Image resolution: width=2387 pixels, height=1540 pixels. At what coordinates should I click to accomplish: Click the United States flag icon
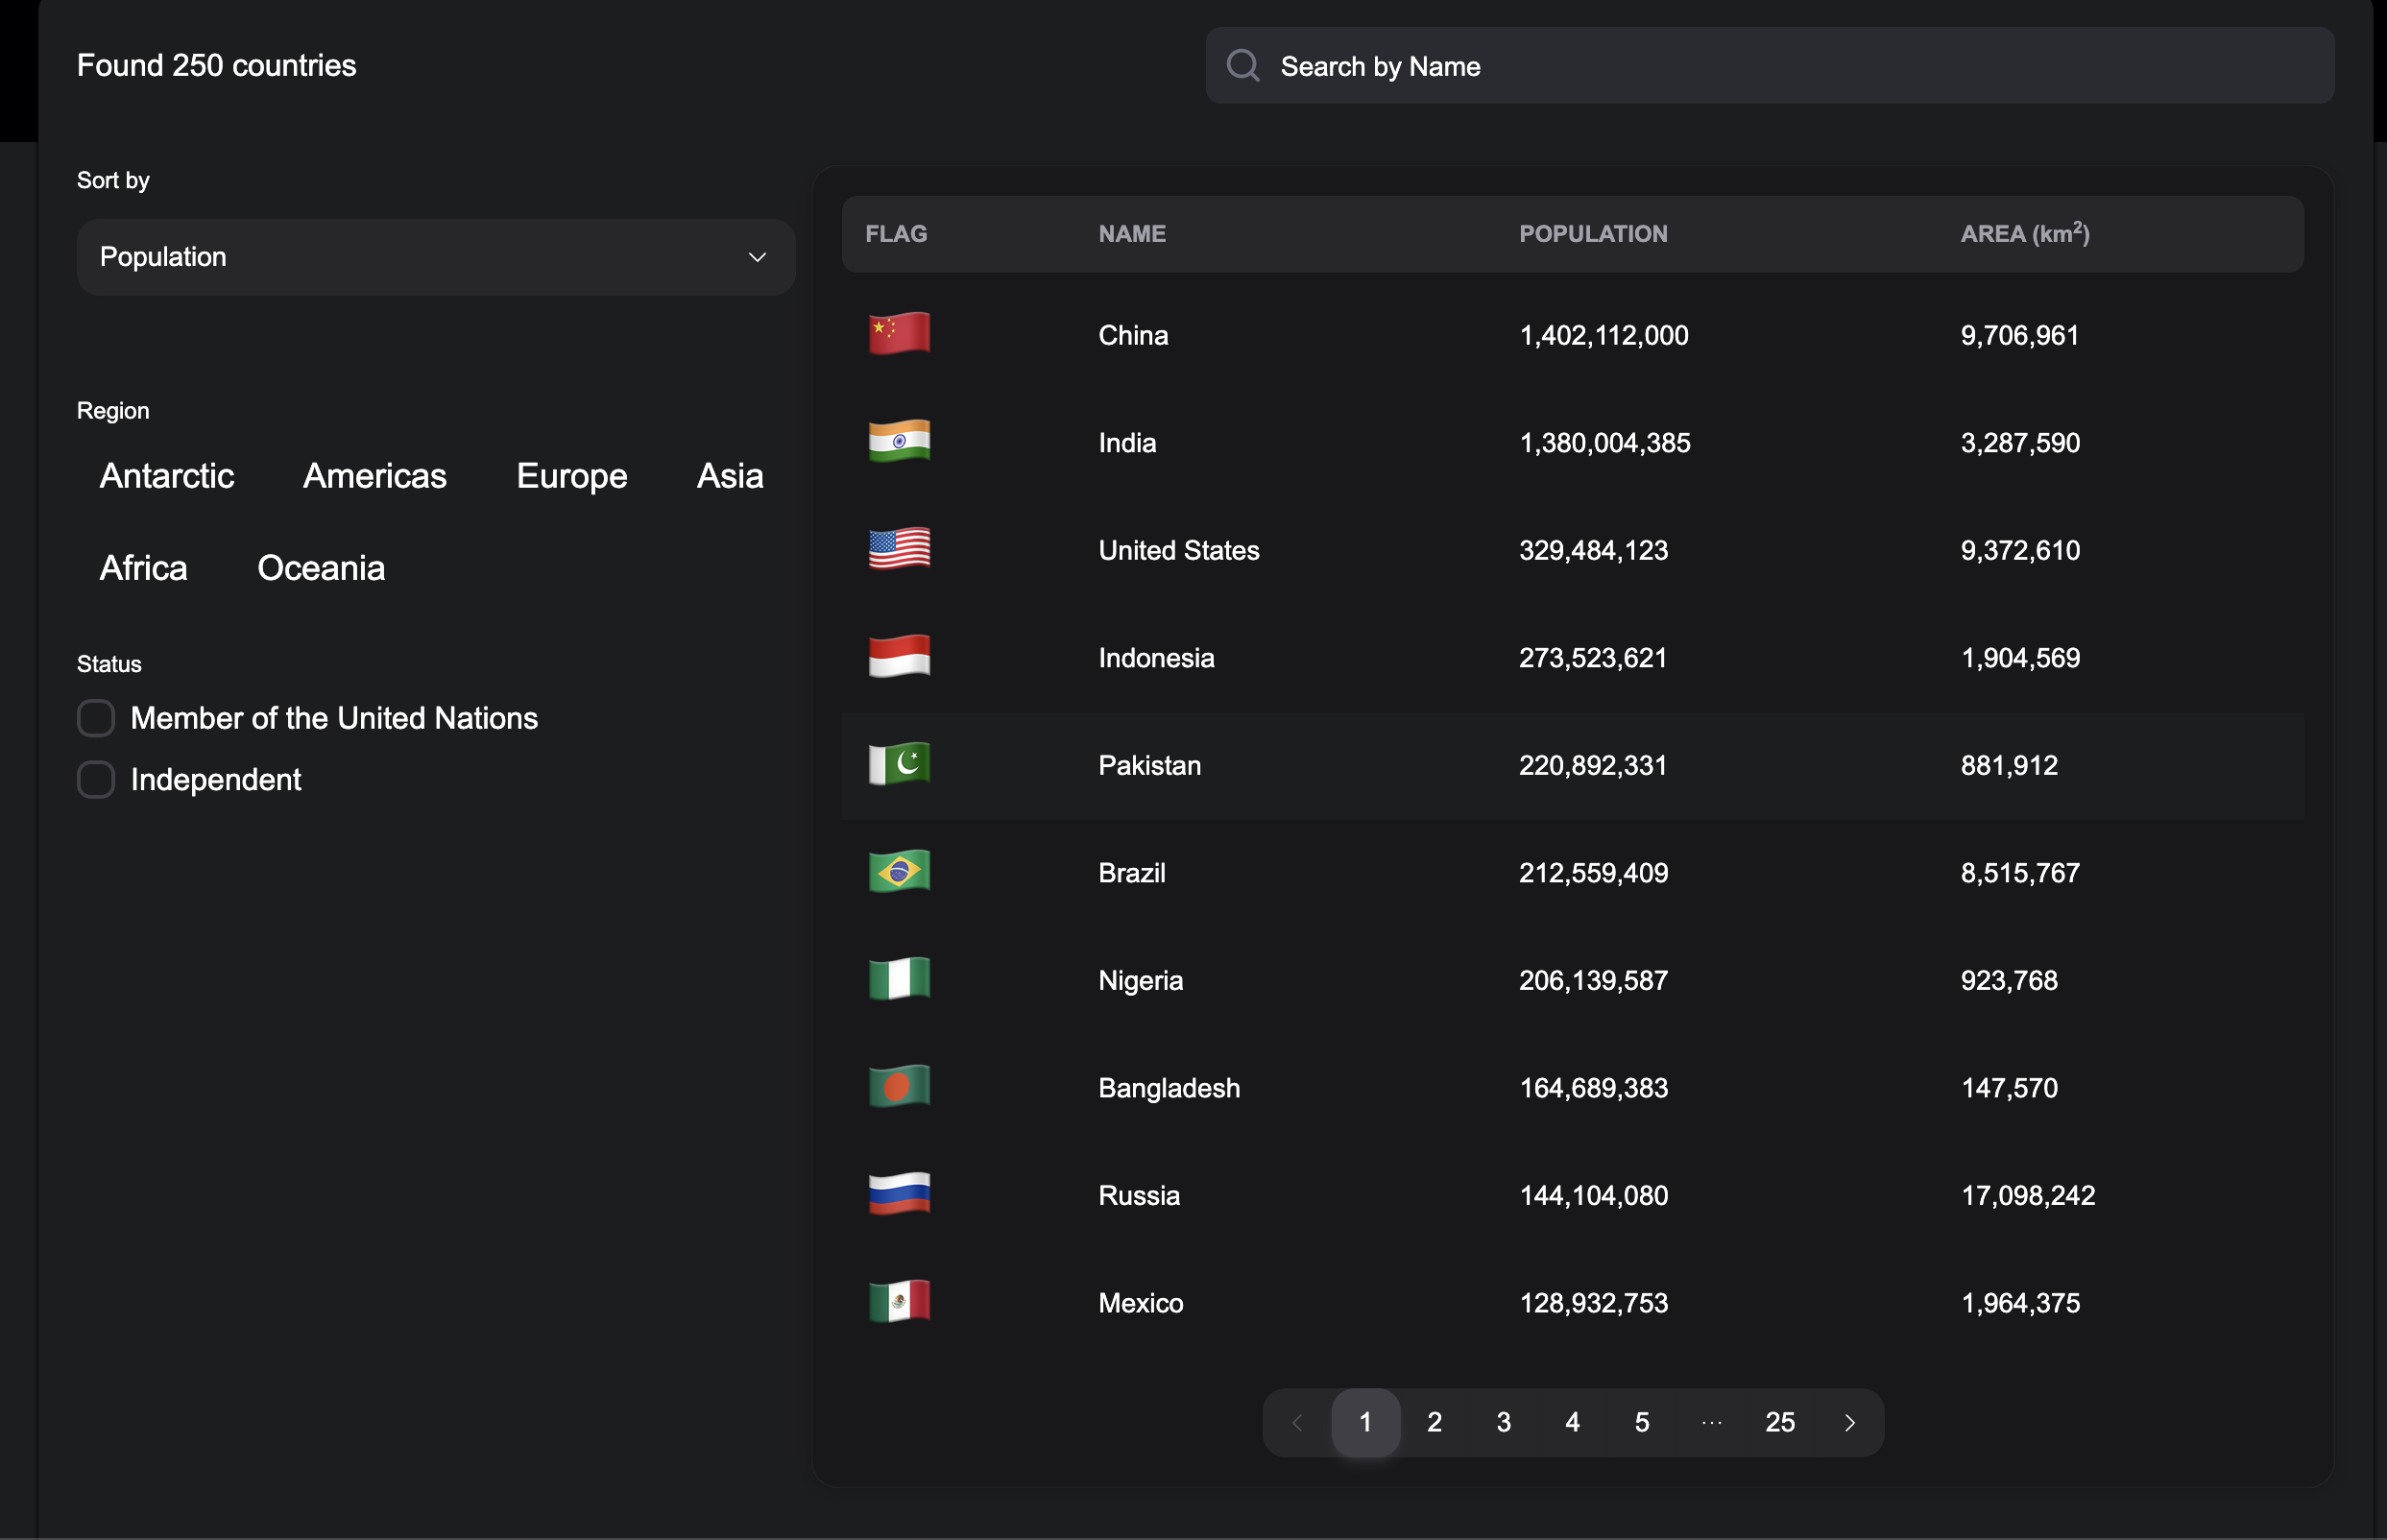pyautogui.click(x=899, y=549)
